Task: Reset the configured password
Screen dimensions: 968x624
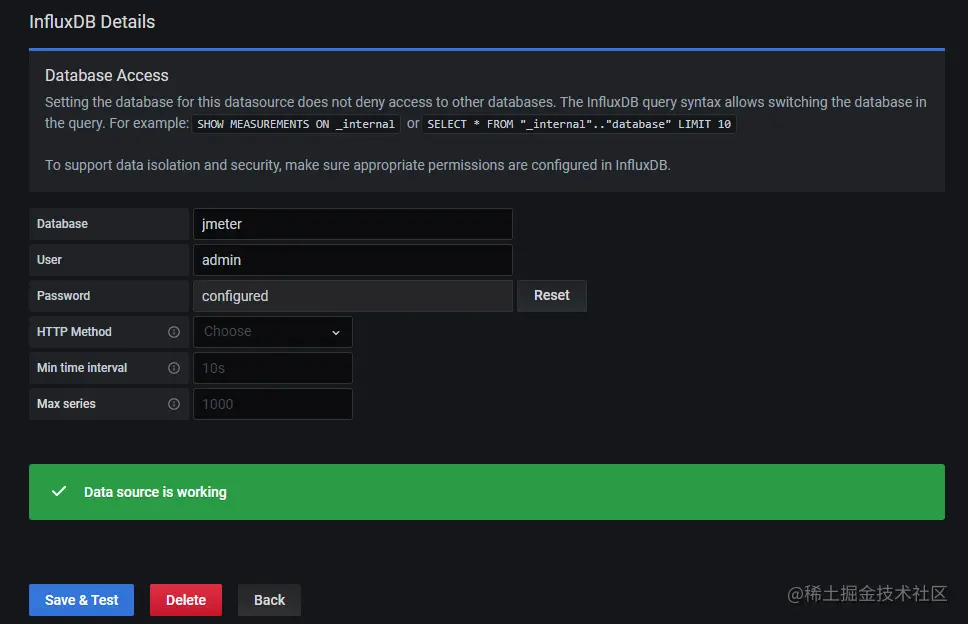Action: point(552,296)
